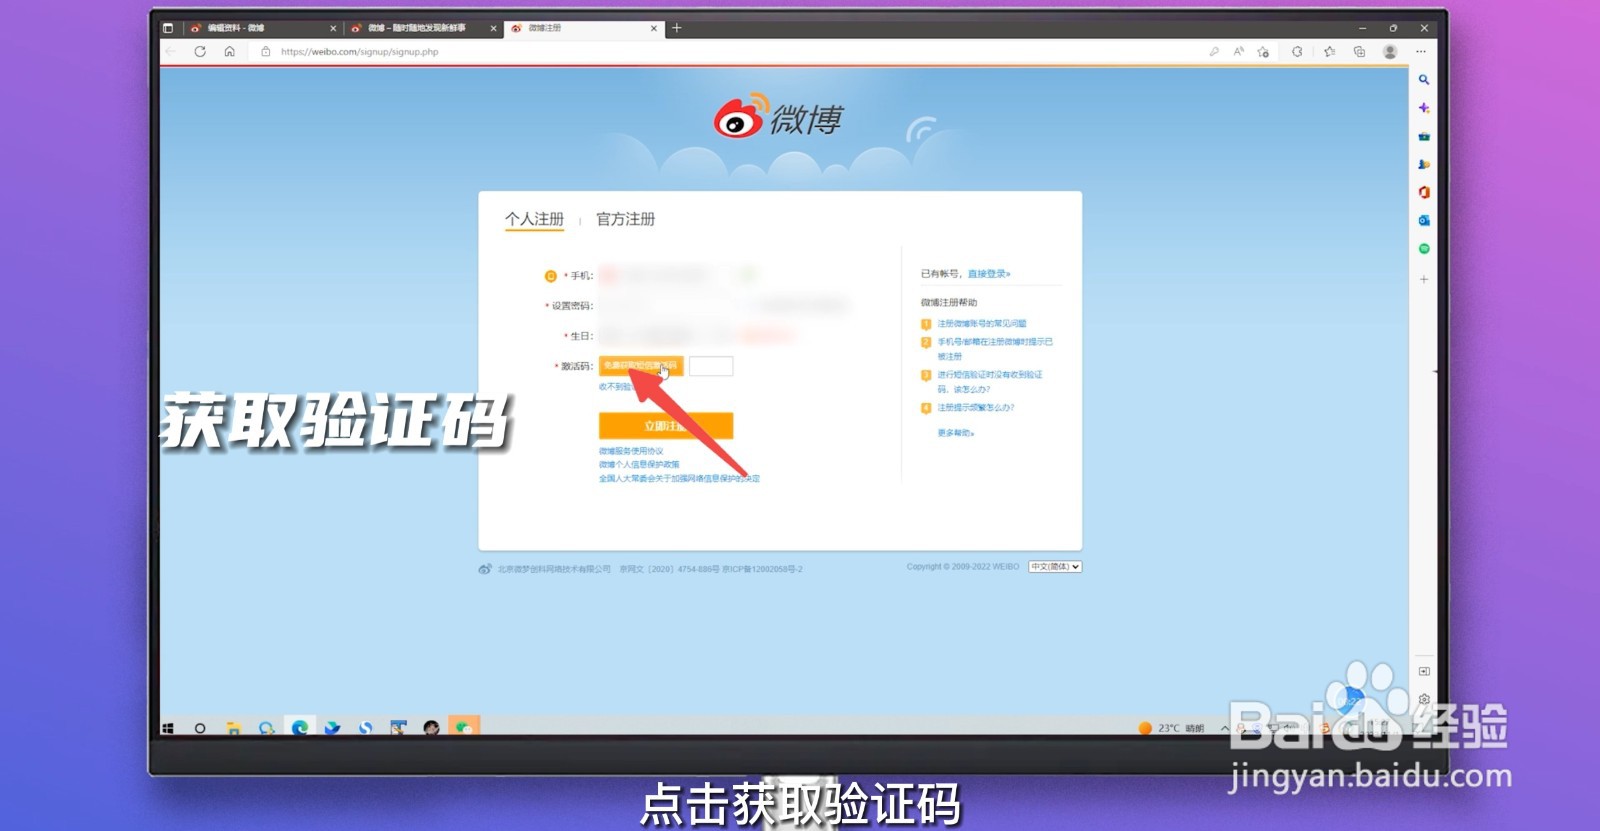Open WeChat from the taskbar
The image size is (1600, 831).
[464, 727]
